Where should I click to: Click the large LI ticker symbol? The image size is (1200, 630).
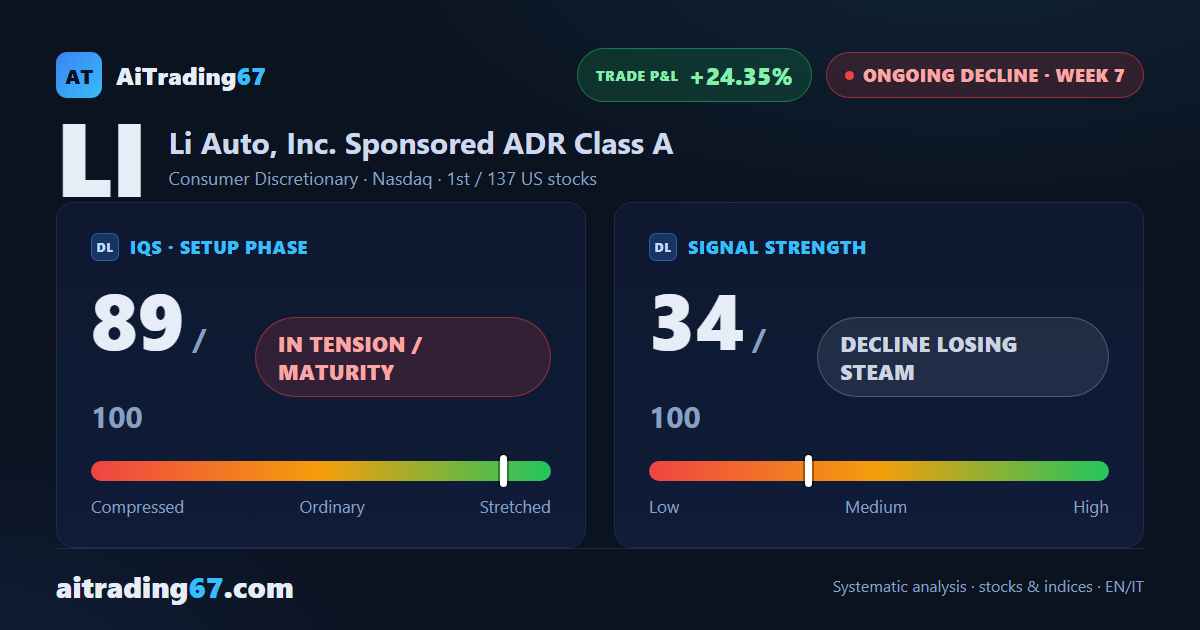click(x=102, y=162)
